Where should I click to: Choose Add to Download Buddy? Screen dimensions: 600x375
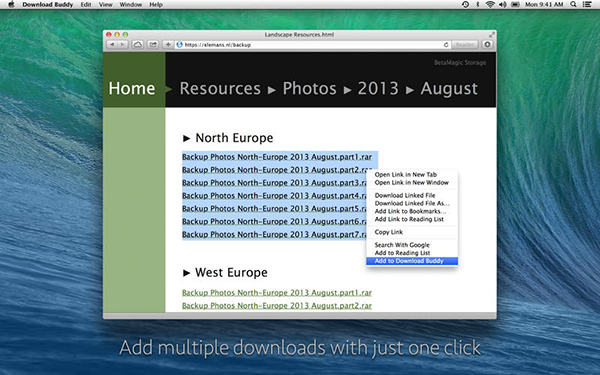[x=412, y=261]
